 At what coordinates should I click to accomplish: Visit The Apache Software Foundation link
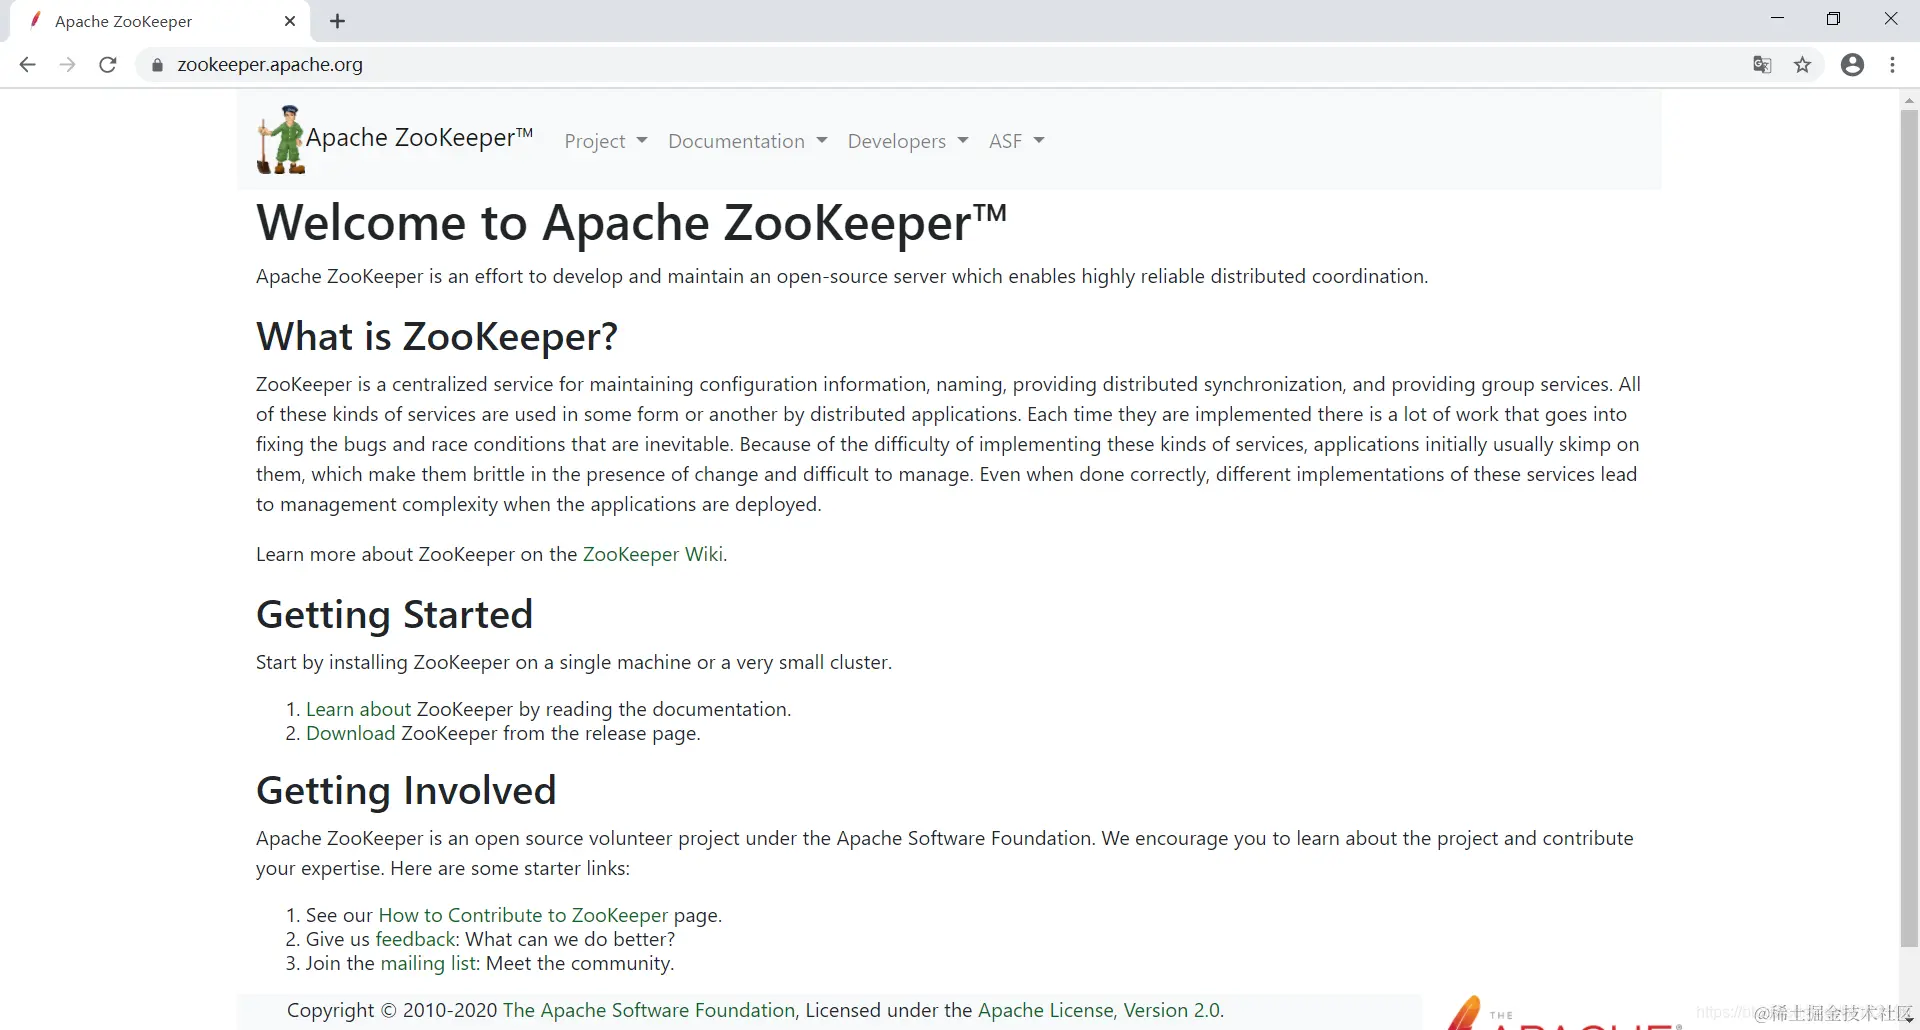(x=649, y=1010)
